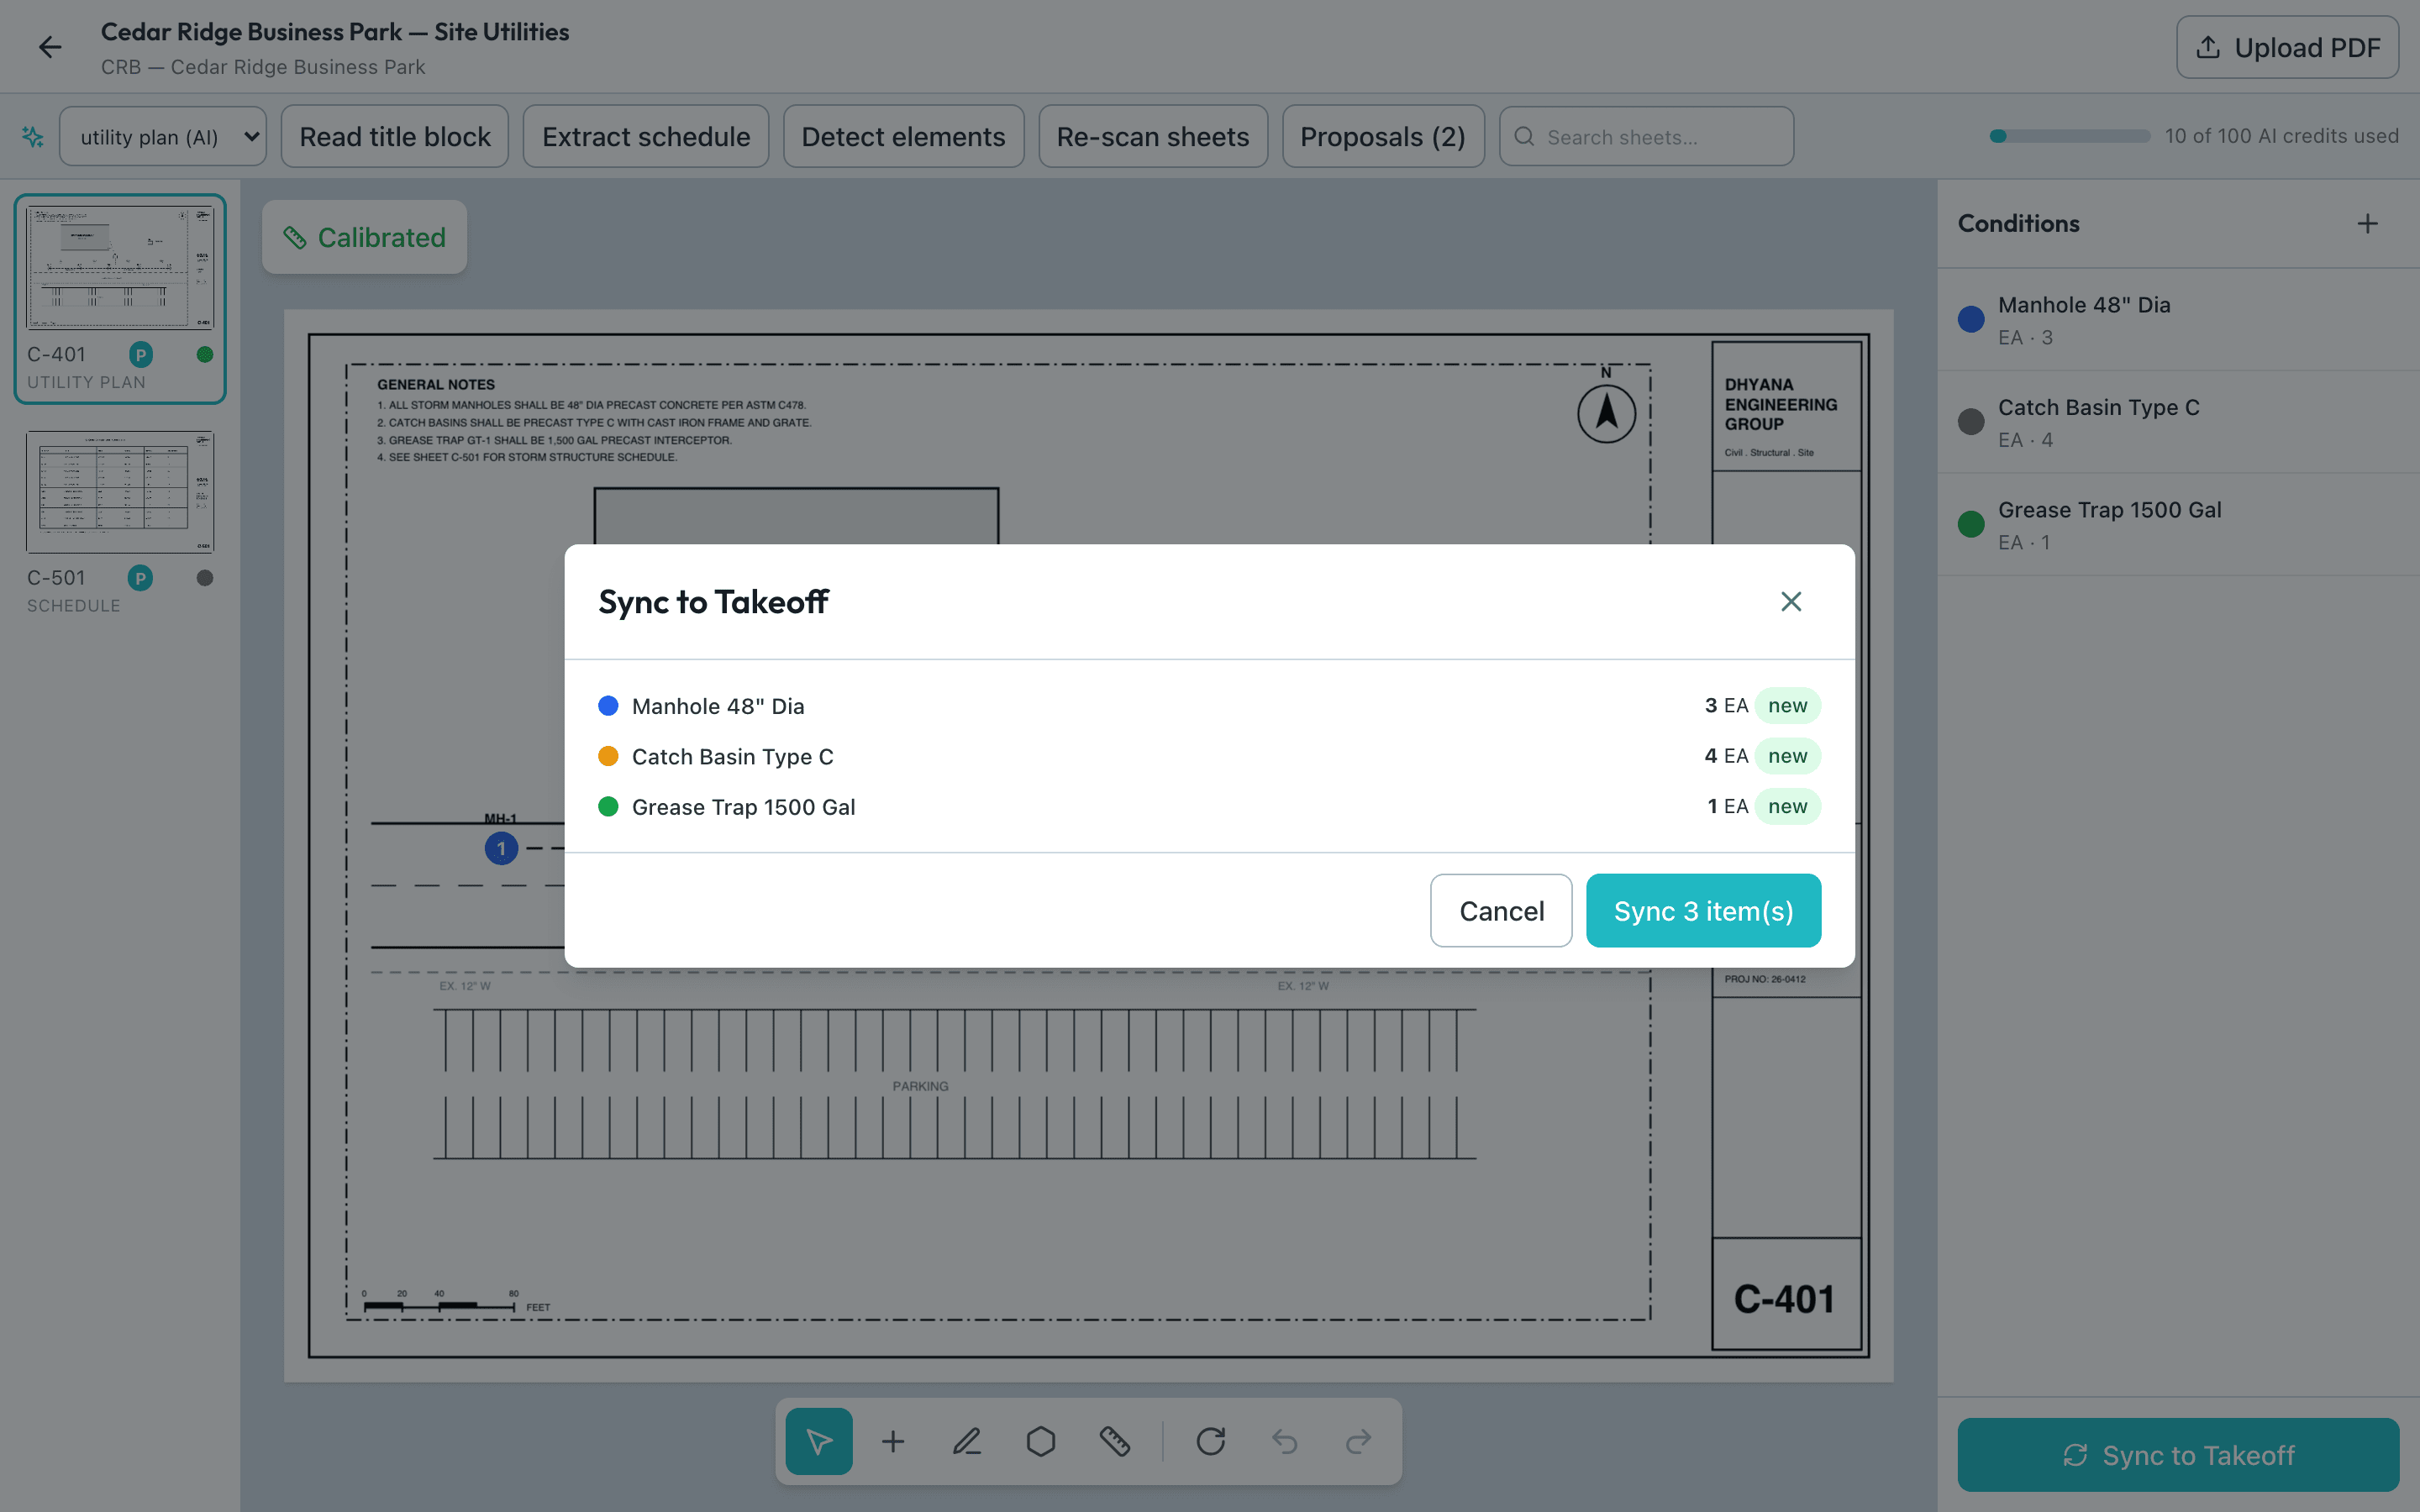Click the refresh rotate tool
This screenshot has height=1512, width=2420.
[1211, 1441]
